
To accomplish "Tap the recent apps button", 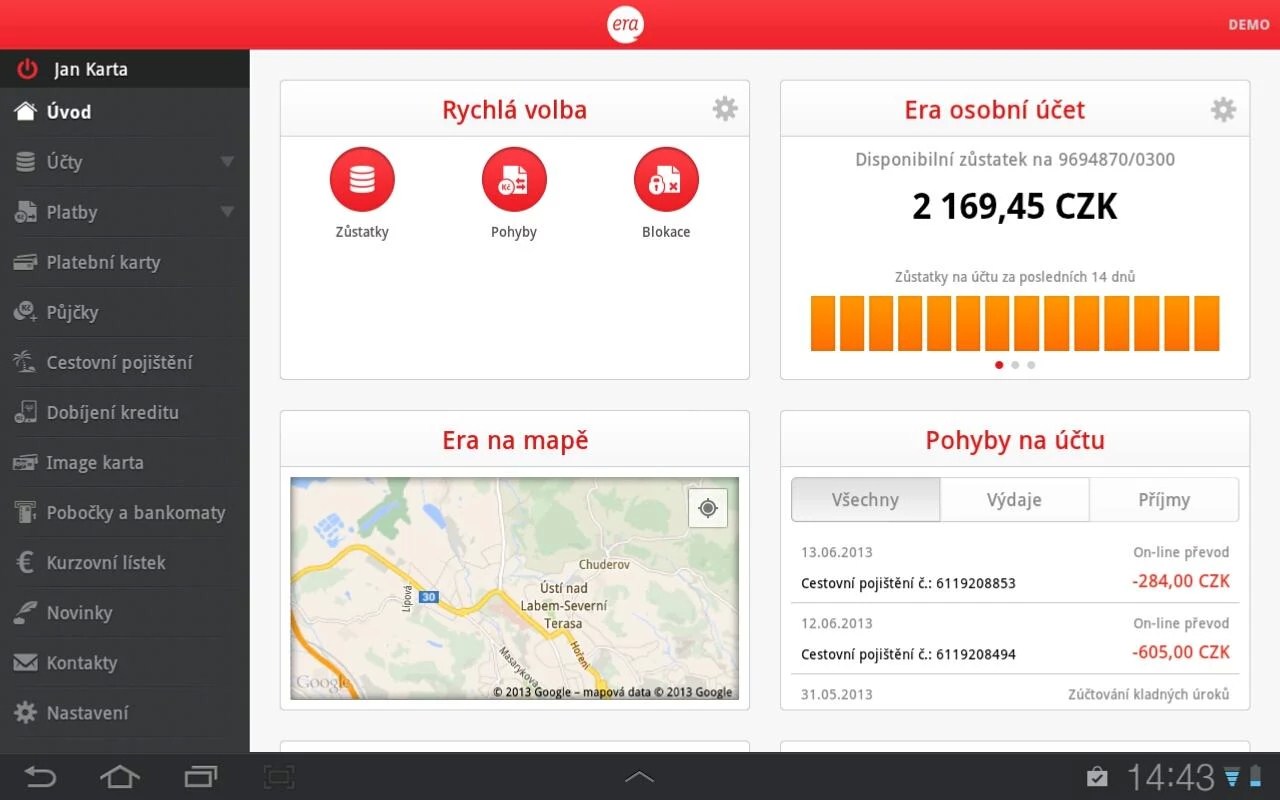I will [201, 776].
